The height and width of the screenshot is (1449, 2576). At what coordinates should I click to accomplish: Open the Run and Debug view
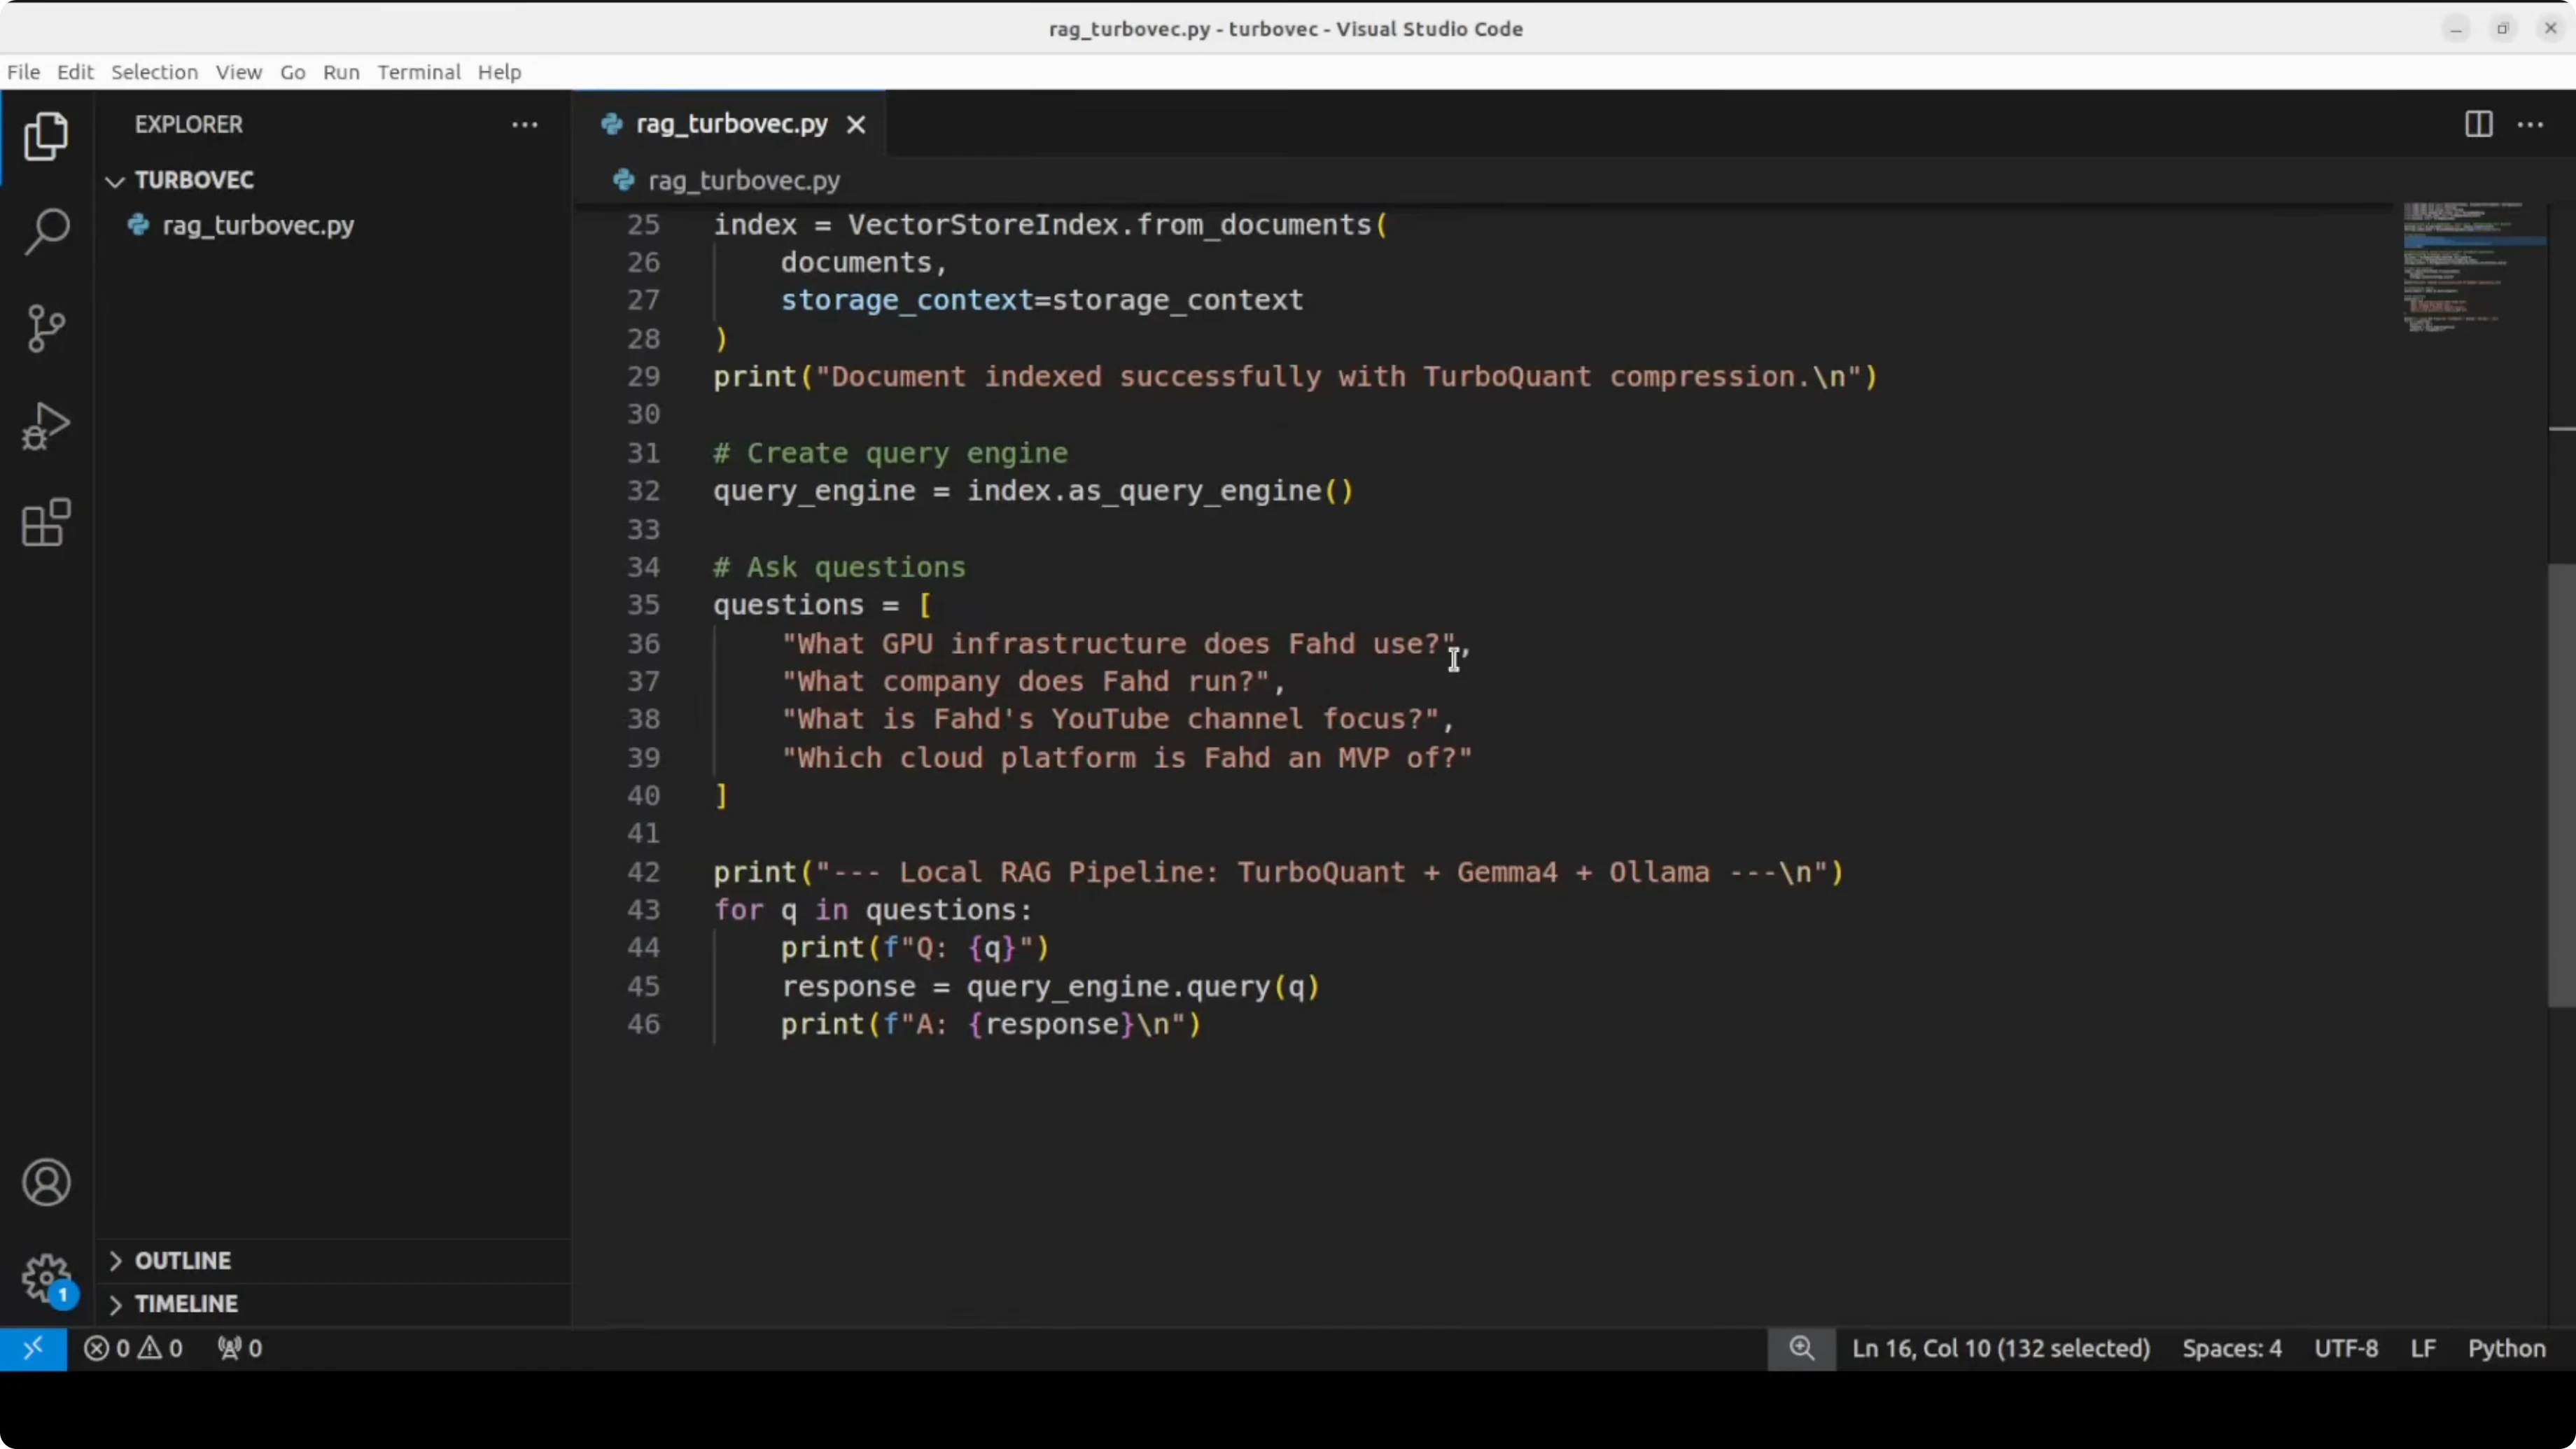(x=46, y=425)
